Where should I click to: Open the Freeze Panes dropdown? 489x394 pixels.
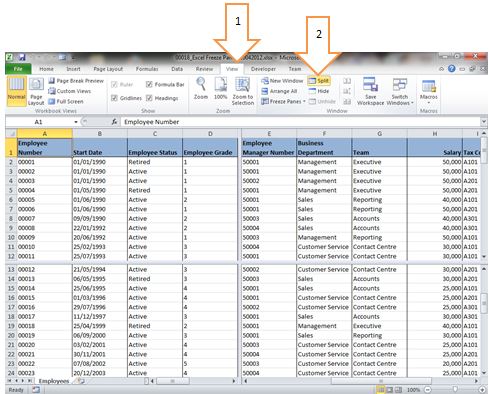(284, 101)
